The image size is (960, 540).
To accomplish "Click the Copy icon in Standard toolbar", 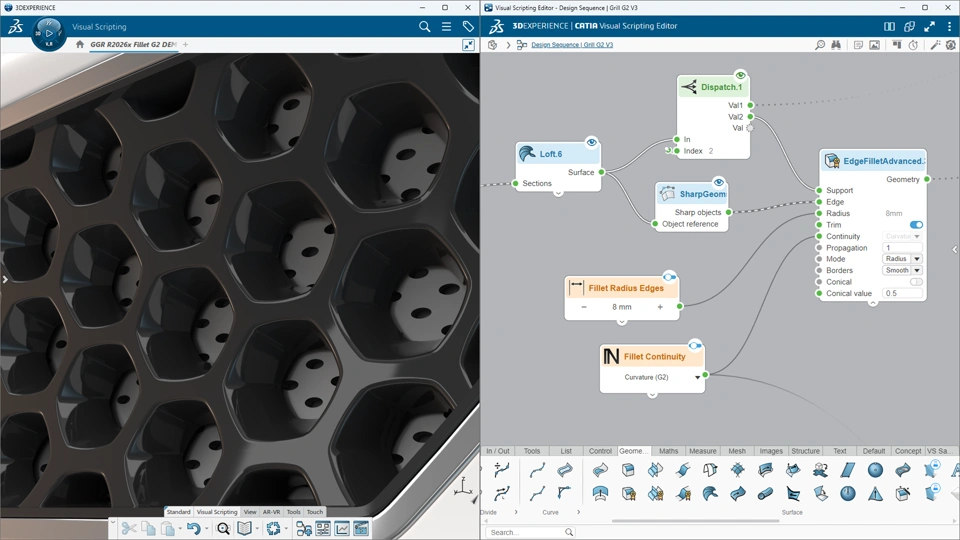I will (x=148, y=528).
